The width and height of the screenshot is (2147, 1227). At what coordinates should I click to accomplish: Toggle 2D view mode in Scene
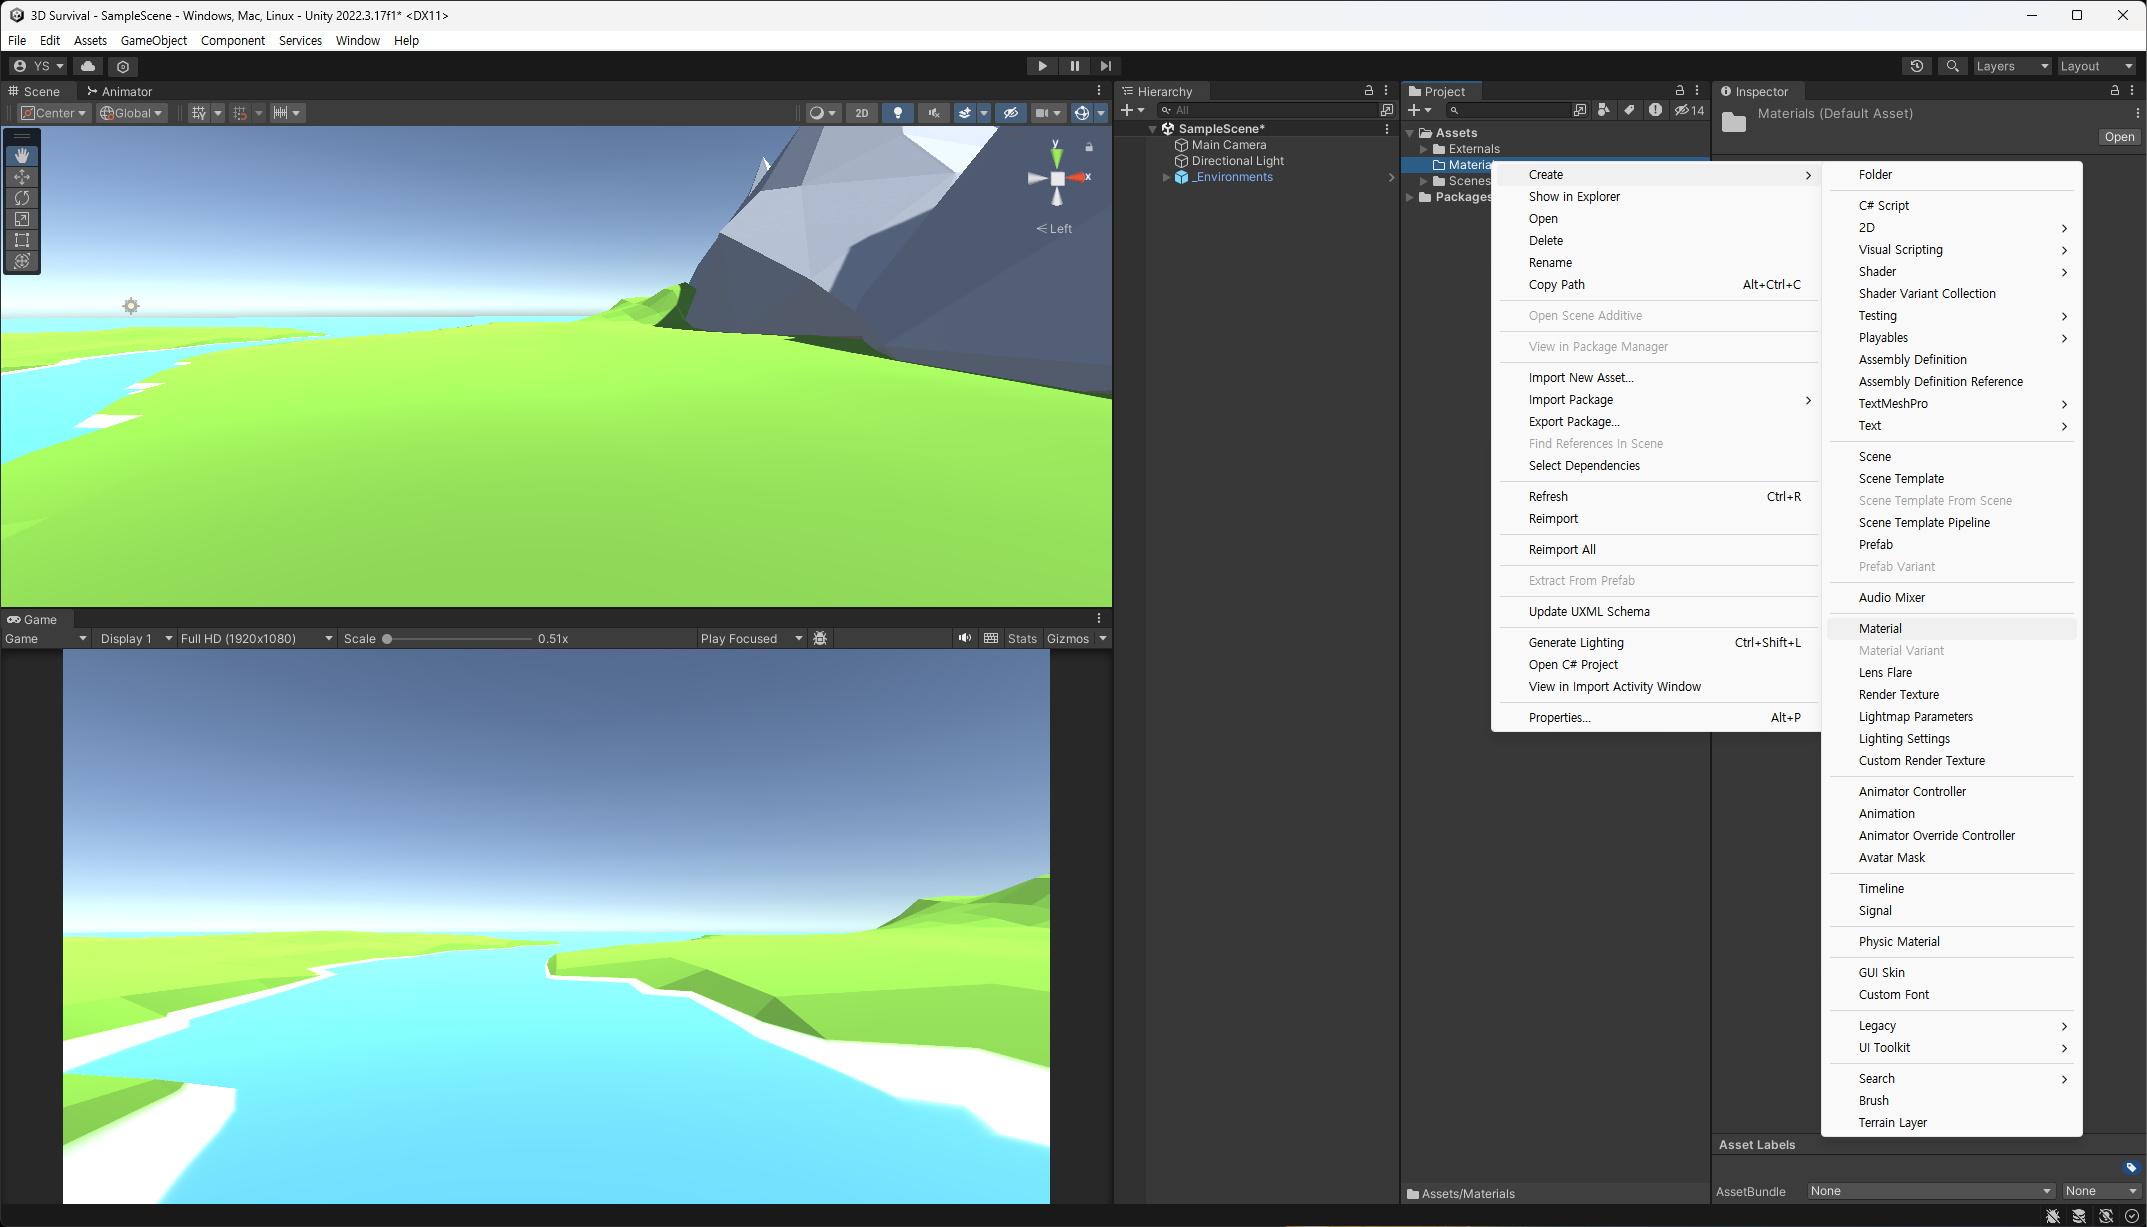[x=861, y=113]
